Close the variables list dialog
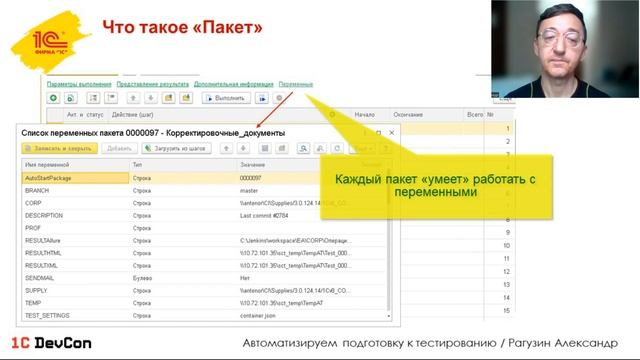This screenshot has width=640, height=360. pos(392,133)
